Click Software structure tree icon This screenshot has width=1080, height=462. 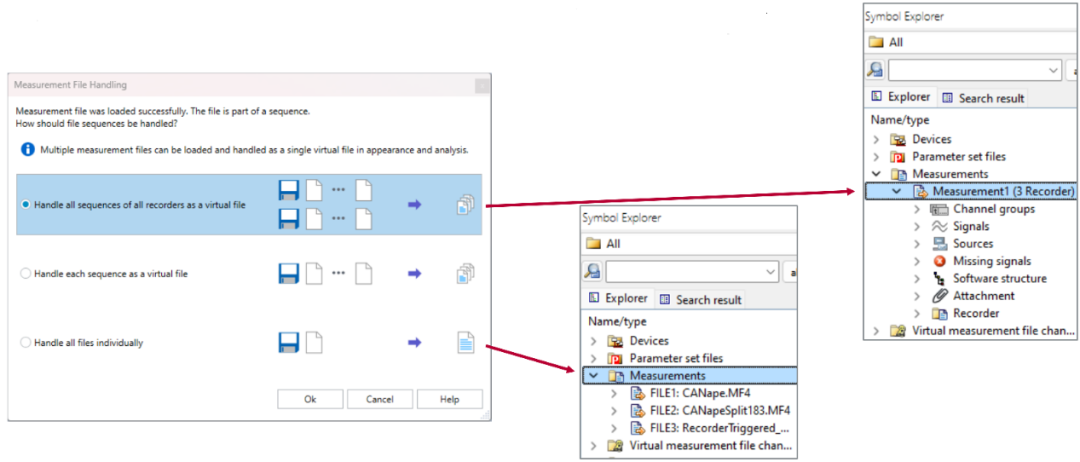[939, 278]
